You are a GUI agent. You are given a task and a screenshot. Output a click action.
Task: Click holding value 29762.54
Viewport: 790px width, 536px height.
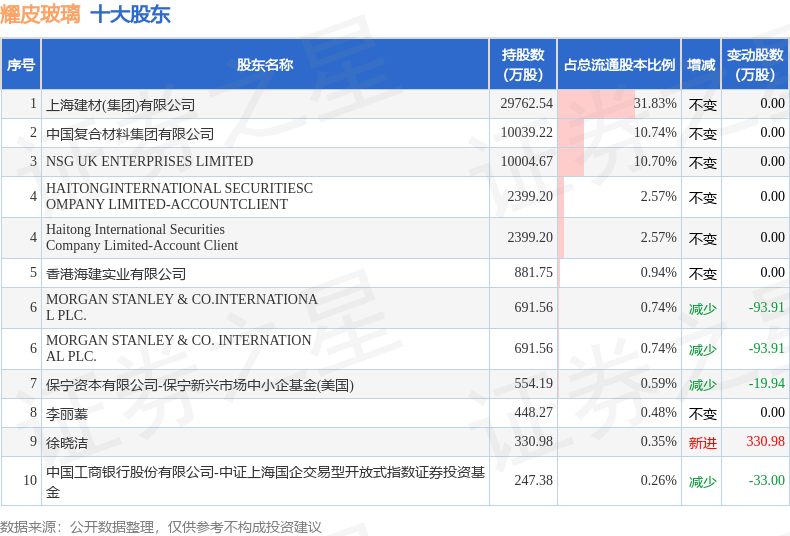(526, 103)
